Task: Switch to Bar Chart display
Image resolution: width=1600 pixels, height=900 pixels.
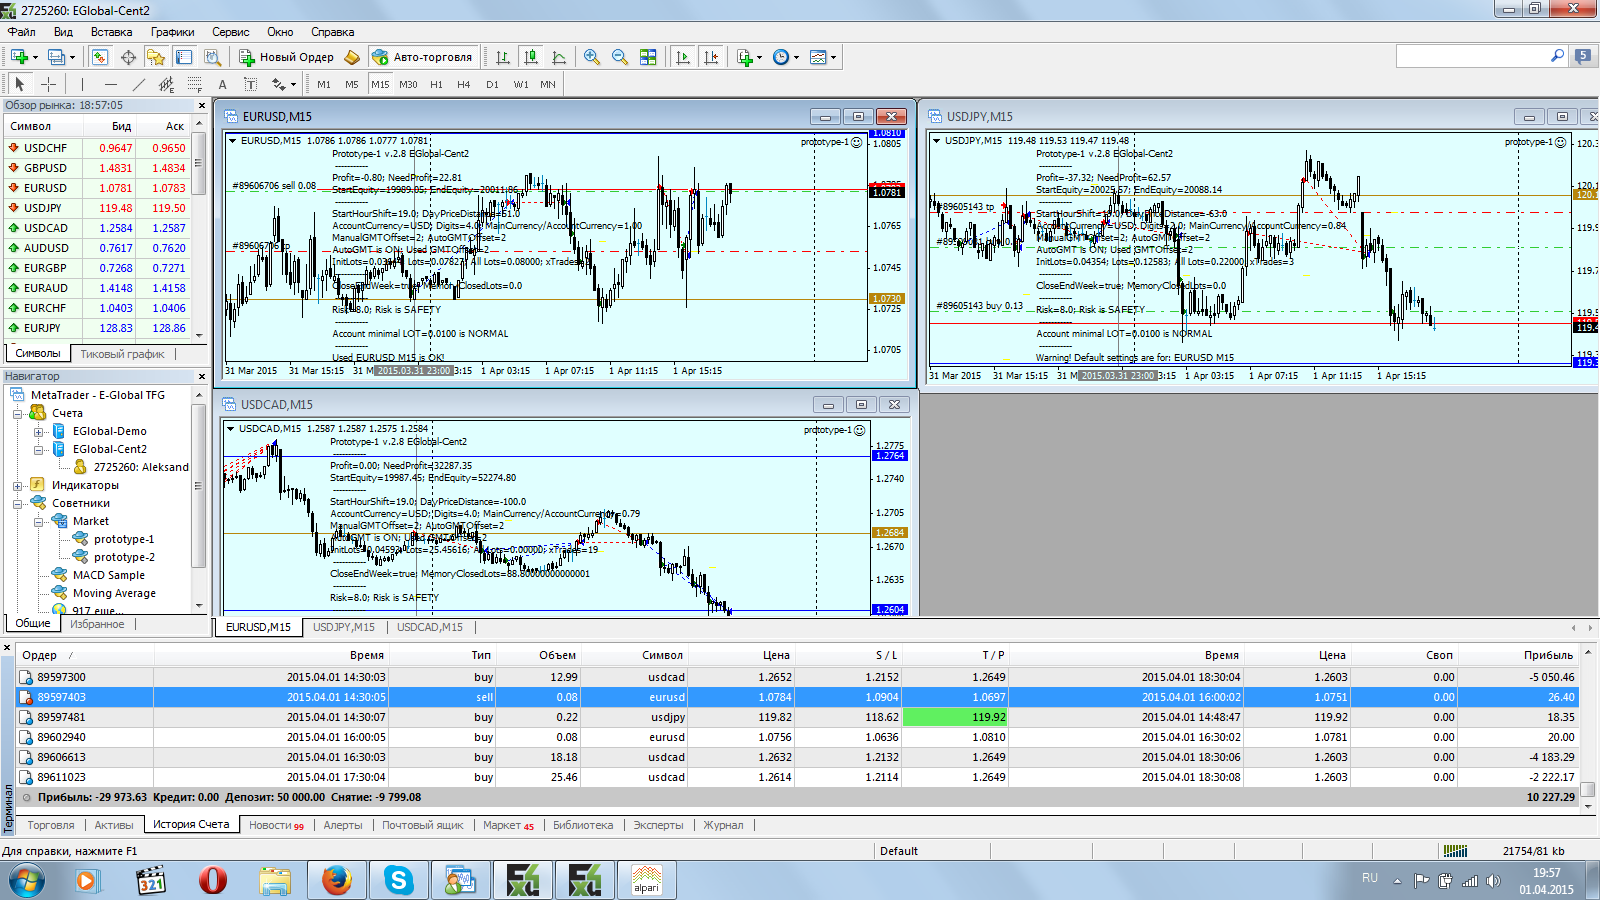Action: coord(503,57)
